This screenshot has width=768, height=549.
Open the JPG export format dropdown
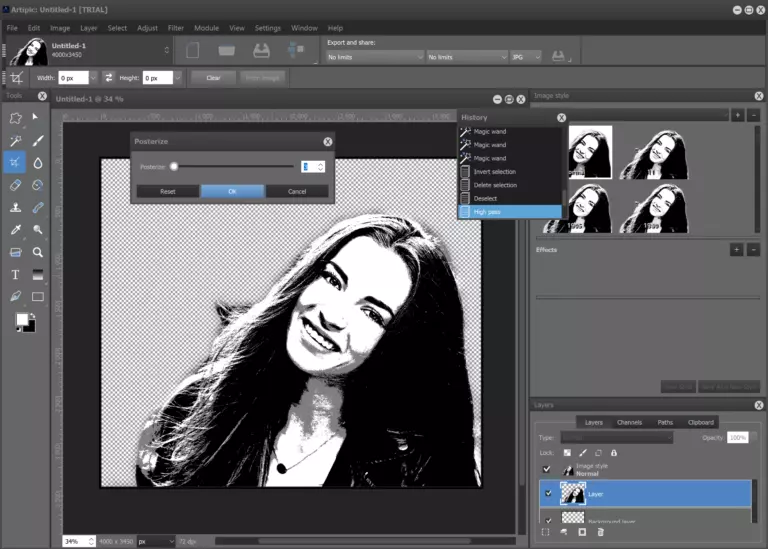(x=525, y=57)
